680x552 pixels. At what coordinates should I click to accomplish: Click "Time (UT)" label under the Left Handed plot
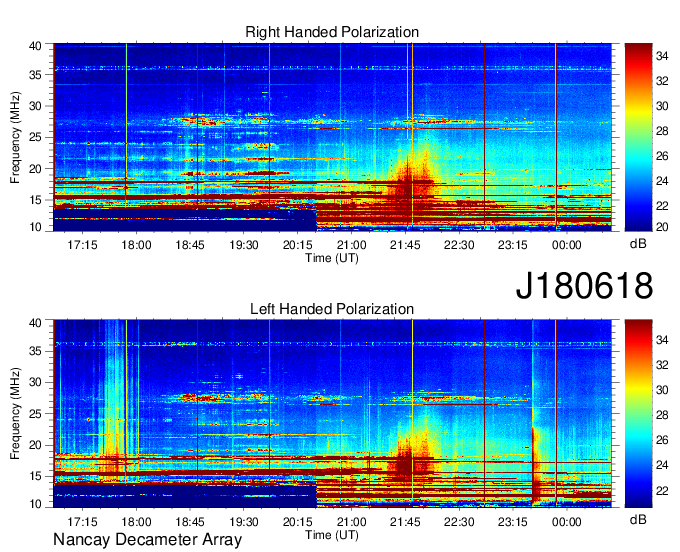point(332,535)
